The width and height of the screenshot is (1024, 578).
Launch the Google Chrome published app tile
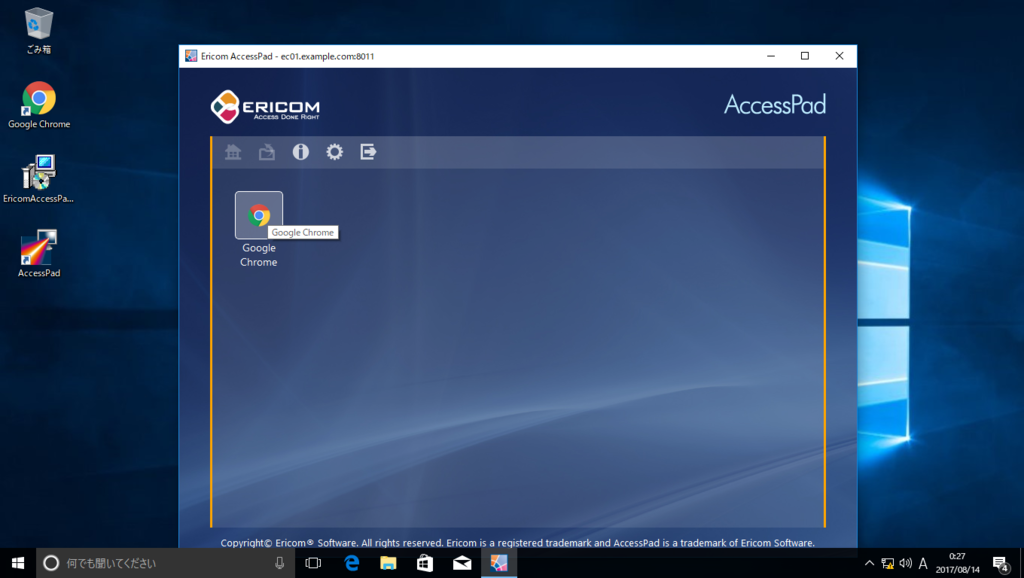point(259,215)
